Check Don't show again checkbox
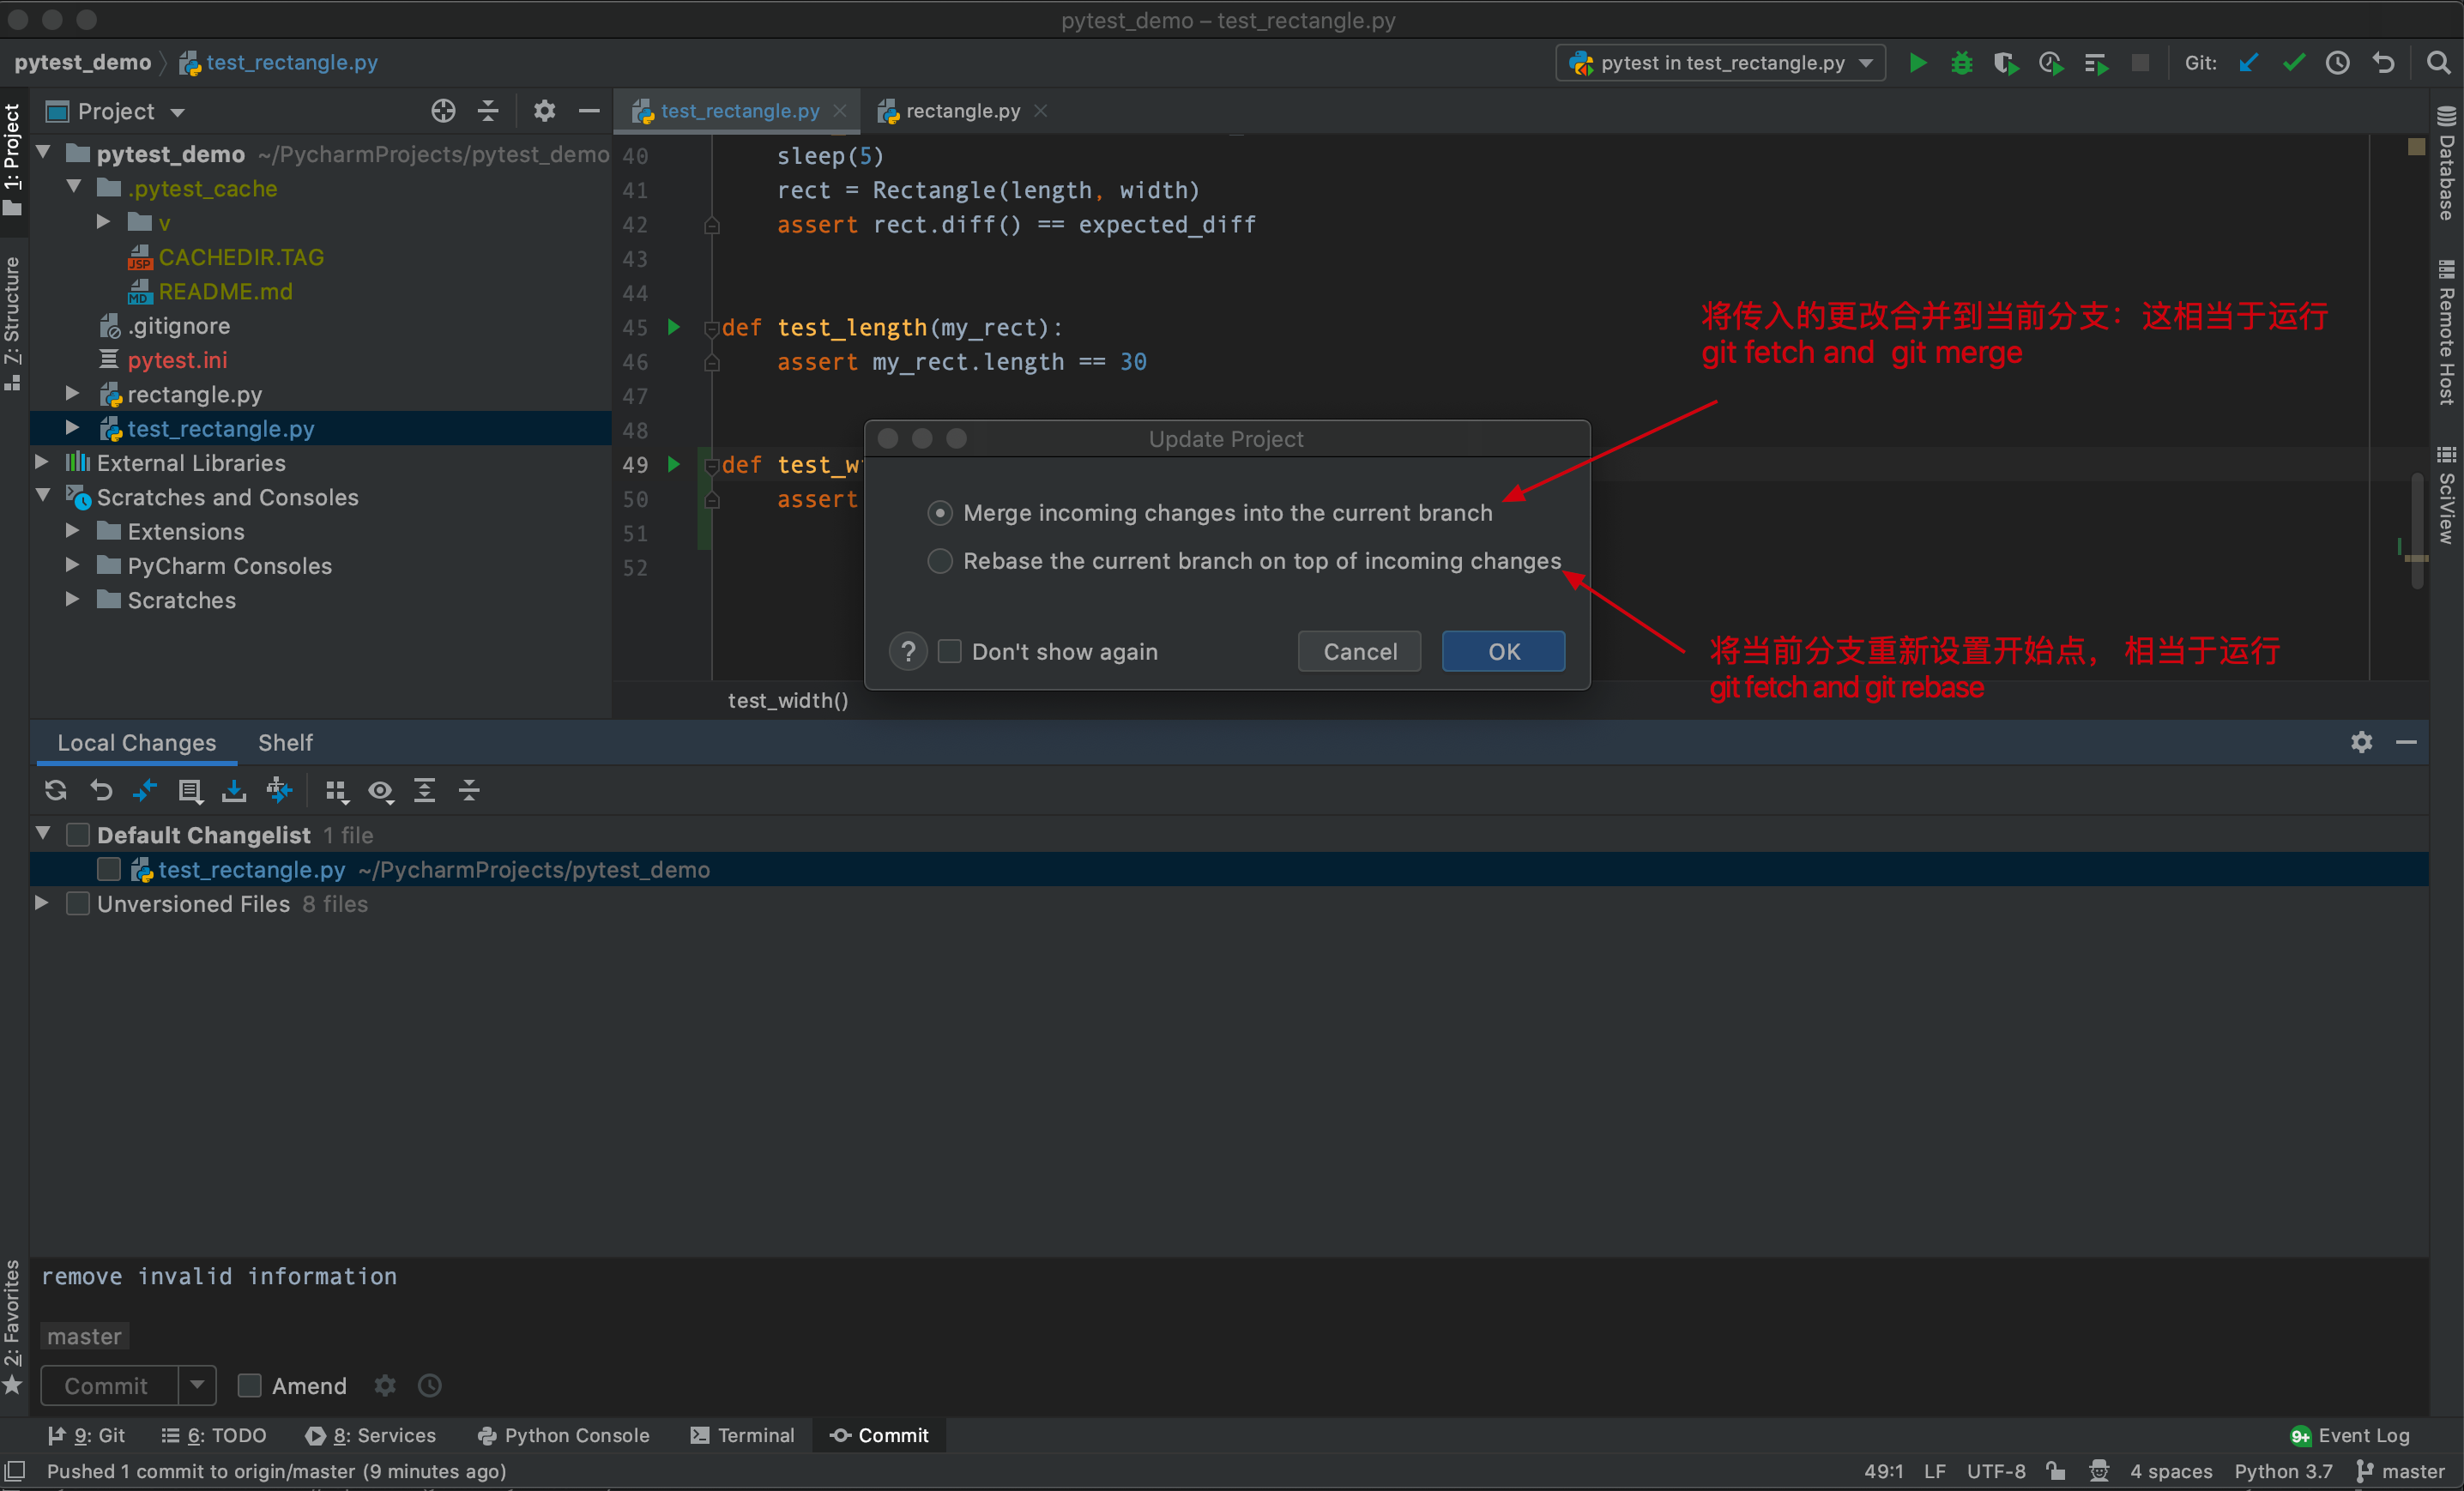The width and height of the screenshot is (2464, 1491). (950, 652)
